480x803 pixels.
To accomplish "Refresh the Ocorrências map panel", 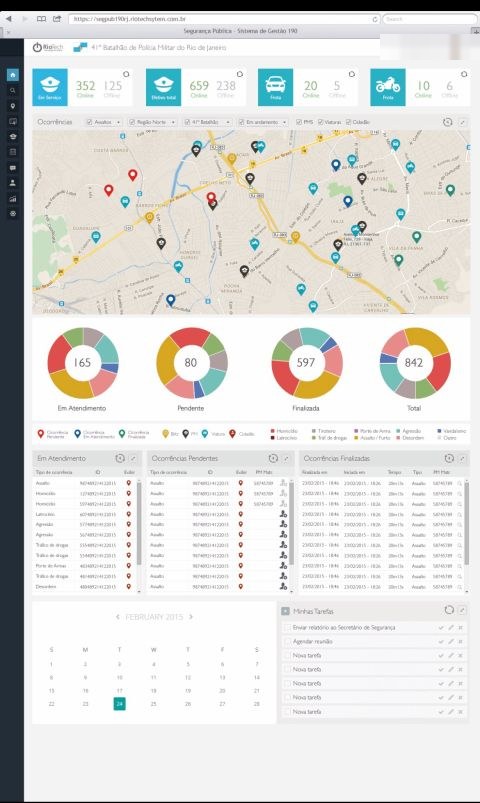I will click(447, 122).
